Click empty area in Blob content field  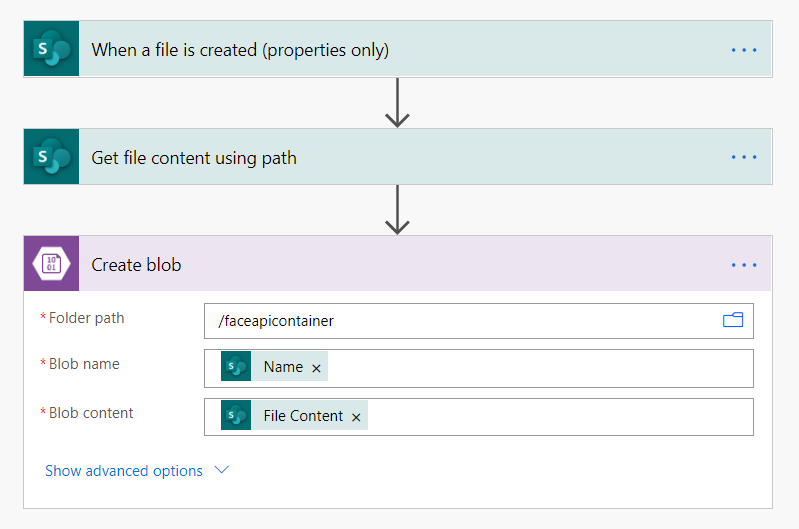point(560,416)
